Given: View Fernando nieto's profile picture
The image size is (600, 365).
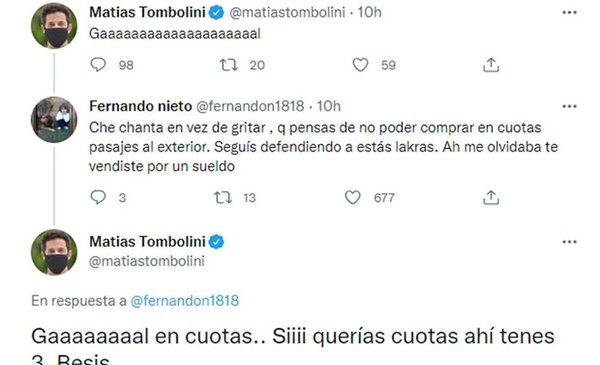Looking at the screenshot, I should pyautogui.click(x=54, y=120).
